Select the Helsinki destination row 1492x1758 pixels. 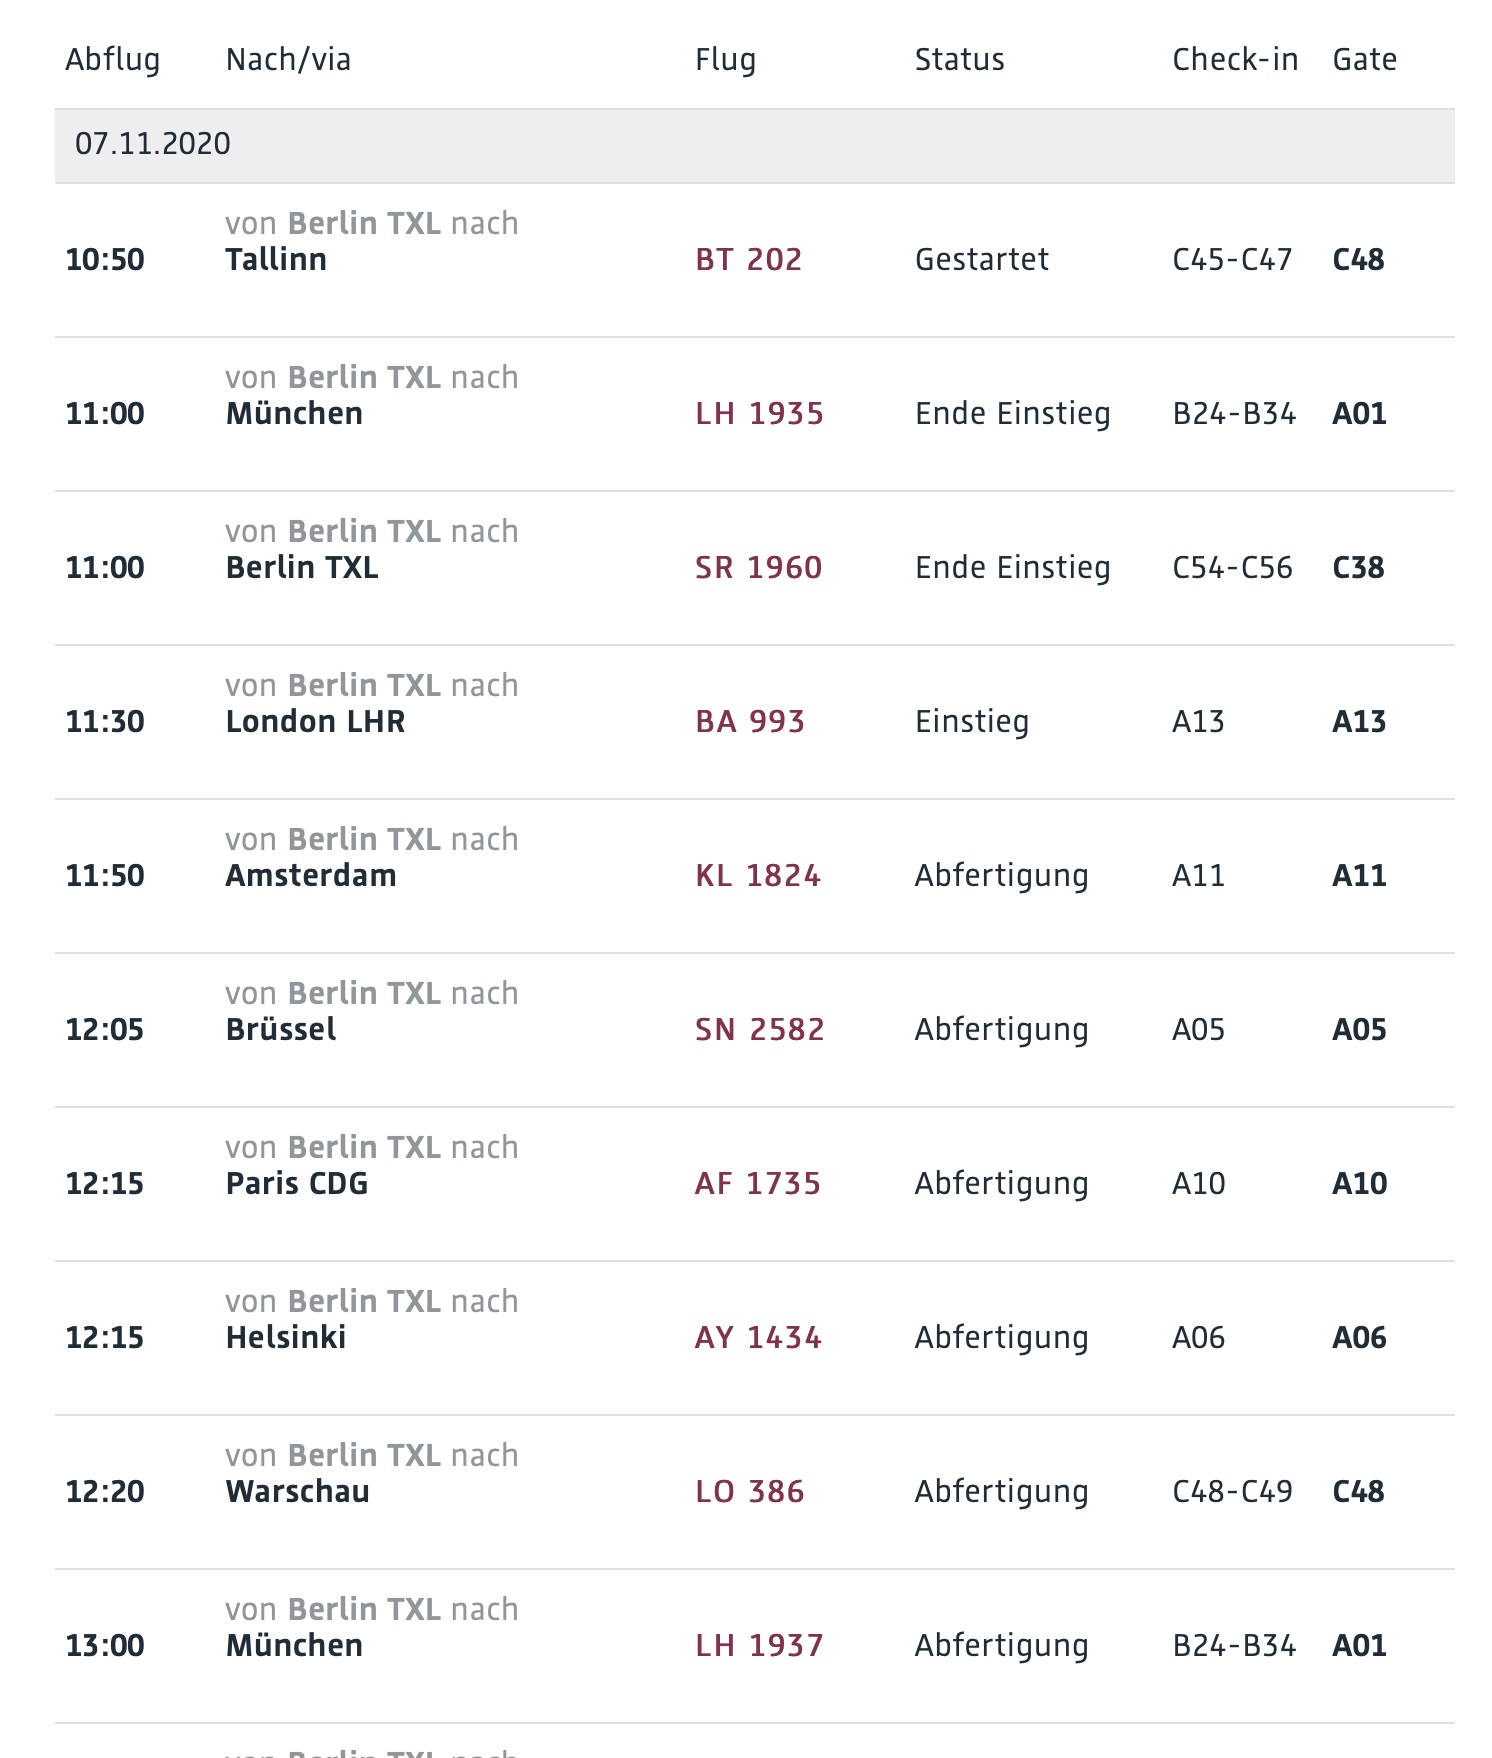point(755,1338)
